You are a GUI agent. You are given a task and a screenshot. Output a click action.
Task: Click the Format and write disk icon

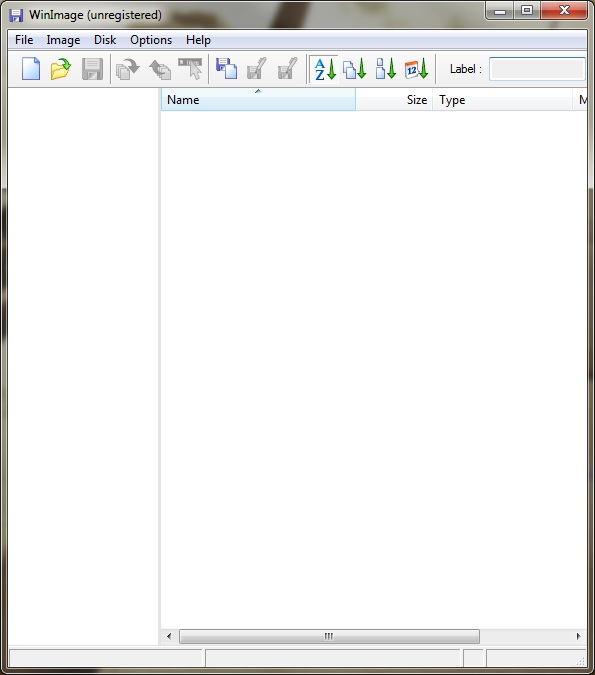pos(288,69)
